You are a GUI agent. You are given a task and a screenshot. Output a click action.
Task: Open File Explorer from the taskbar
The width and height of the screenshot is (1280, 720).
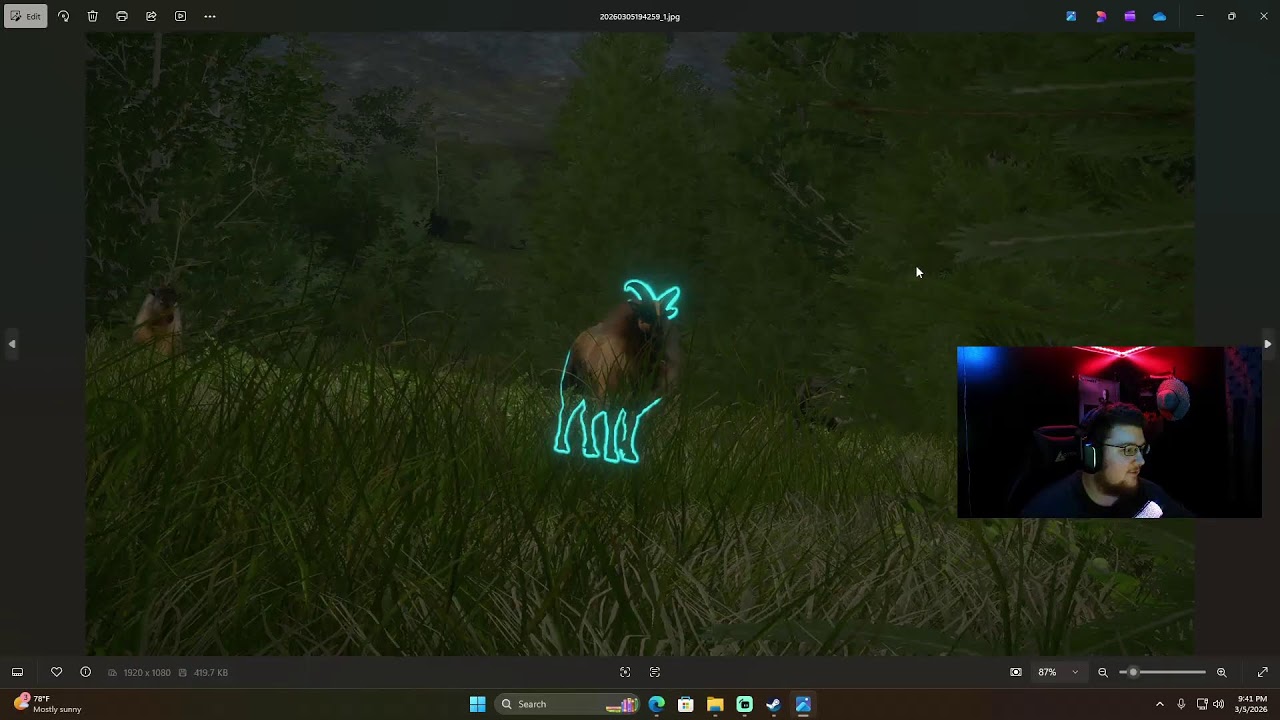[x=715, y=704]
